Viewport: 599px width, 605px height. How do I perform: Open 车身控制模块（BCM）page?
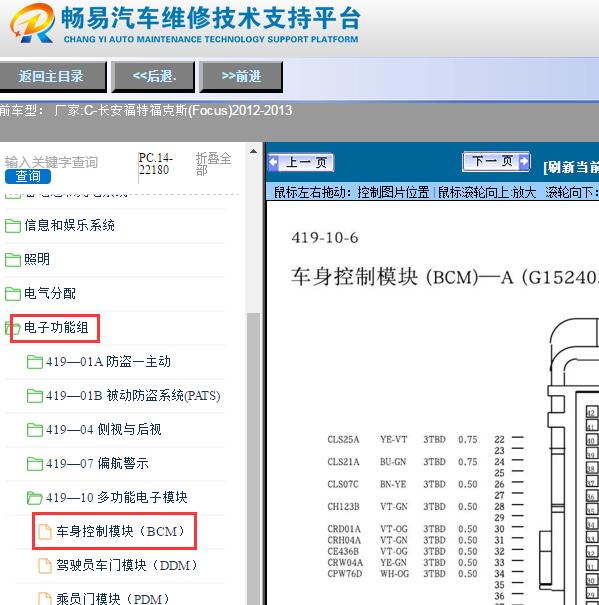tap(121, 531)
